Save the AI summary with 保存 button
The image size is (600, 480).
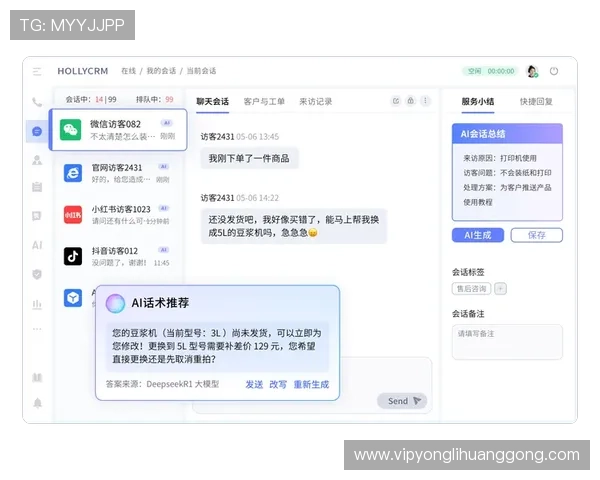click(x=536, y=235)
